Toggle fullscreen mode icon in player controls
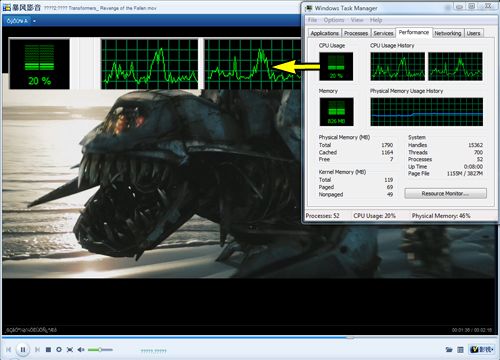The height and width of the screenshot is (360, 500). click(x=70, y=349)
